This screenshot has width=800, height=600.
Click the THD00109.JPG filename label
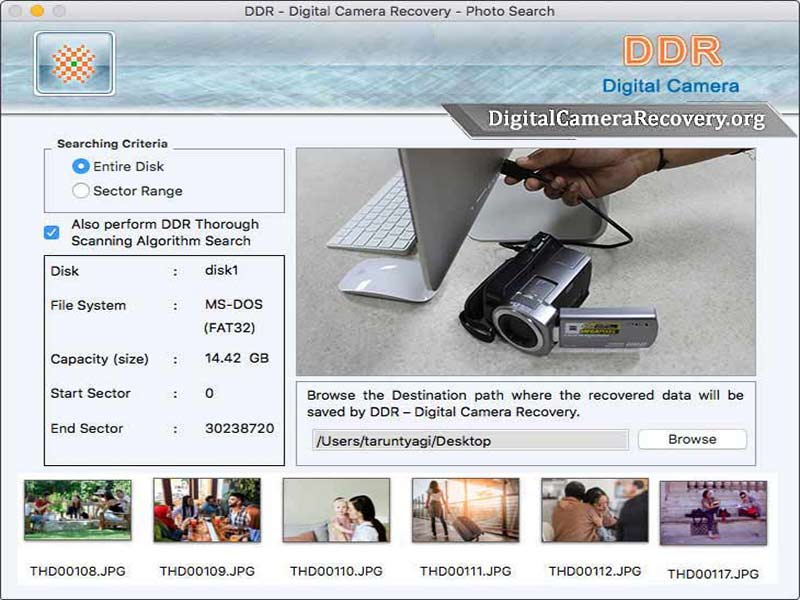tap(207, 571)
